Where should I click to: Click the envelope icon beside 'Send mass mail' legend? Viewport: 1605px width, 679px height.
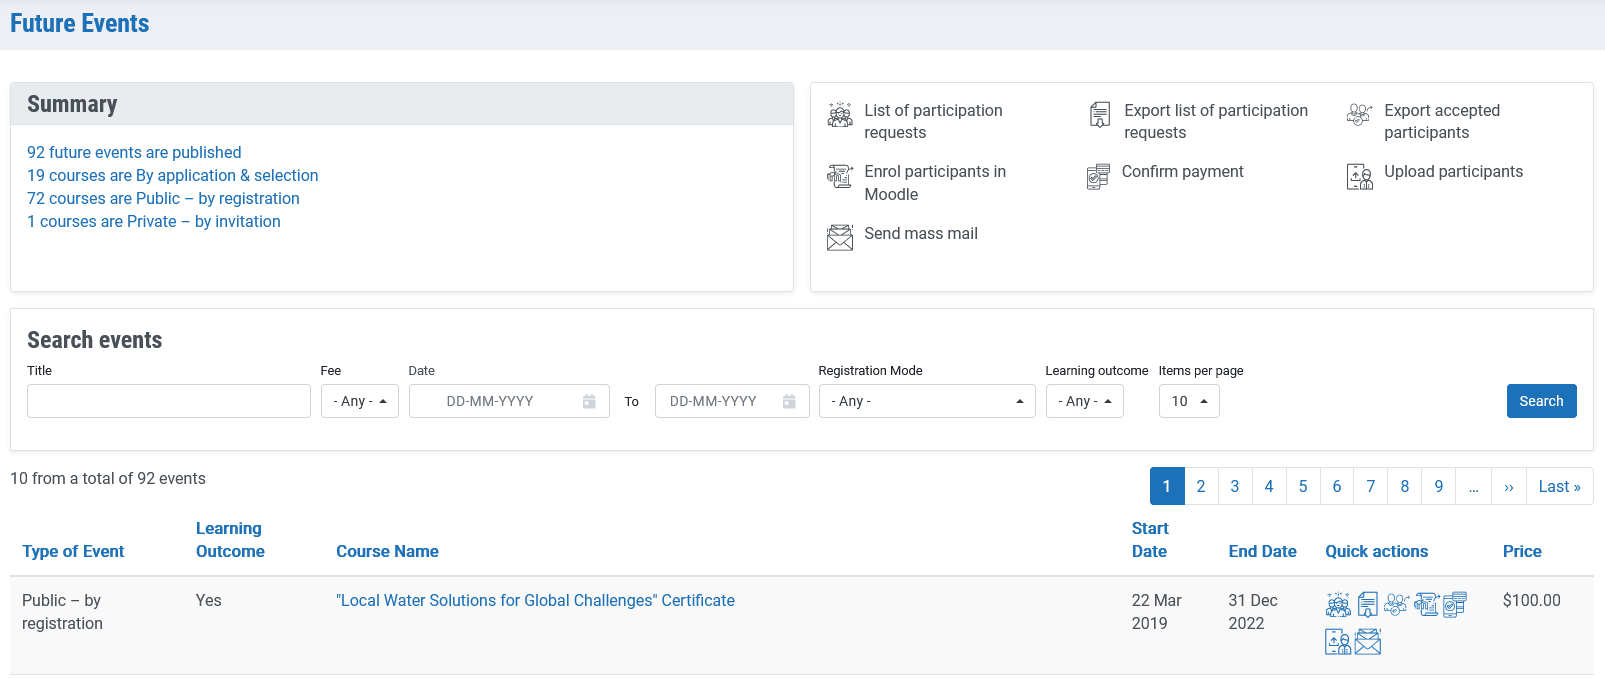[840, 237]
